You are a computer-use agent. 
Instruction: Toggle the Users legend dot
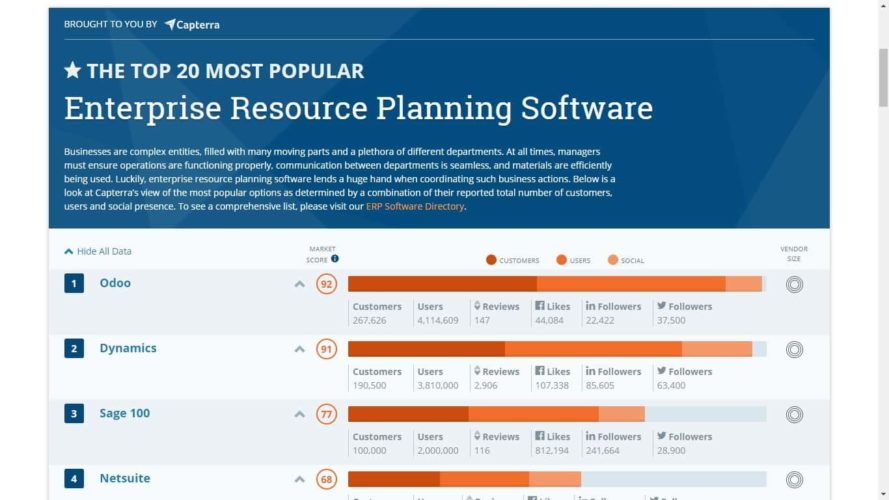(x=561, y=260)
